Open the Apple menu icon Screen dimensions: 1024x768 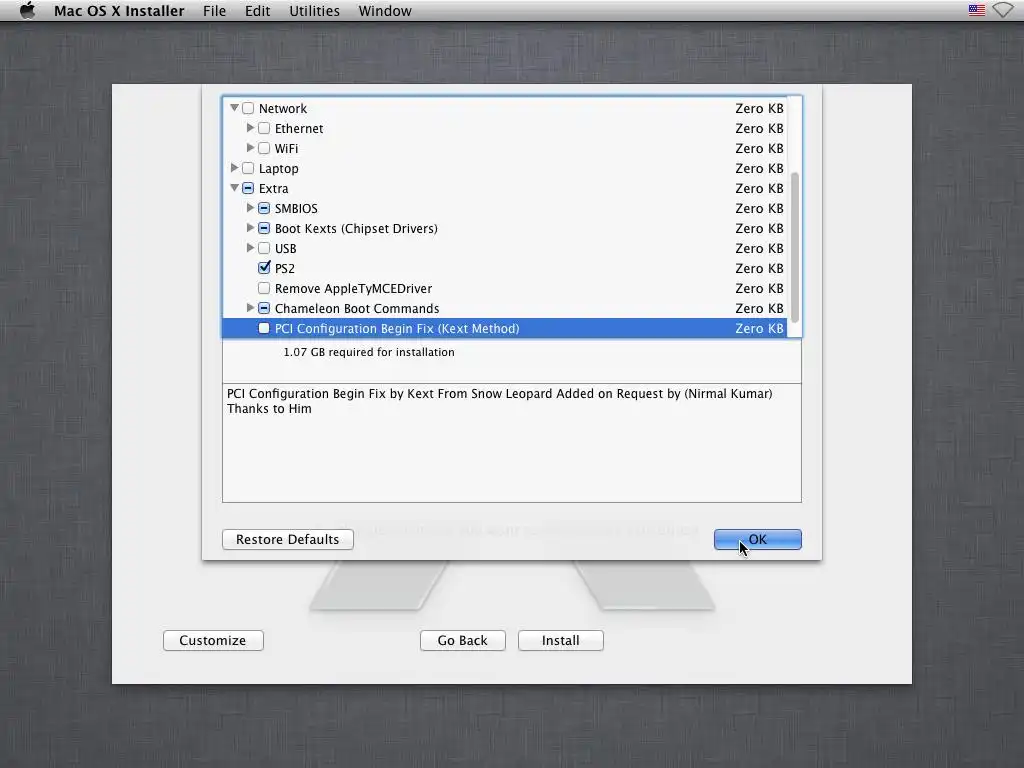tap(27, 10)
